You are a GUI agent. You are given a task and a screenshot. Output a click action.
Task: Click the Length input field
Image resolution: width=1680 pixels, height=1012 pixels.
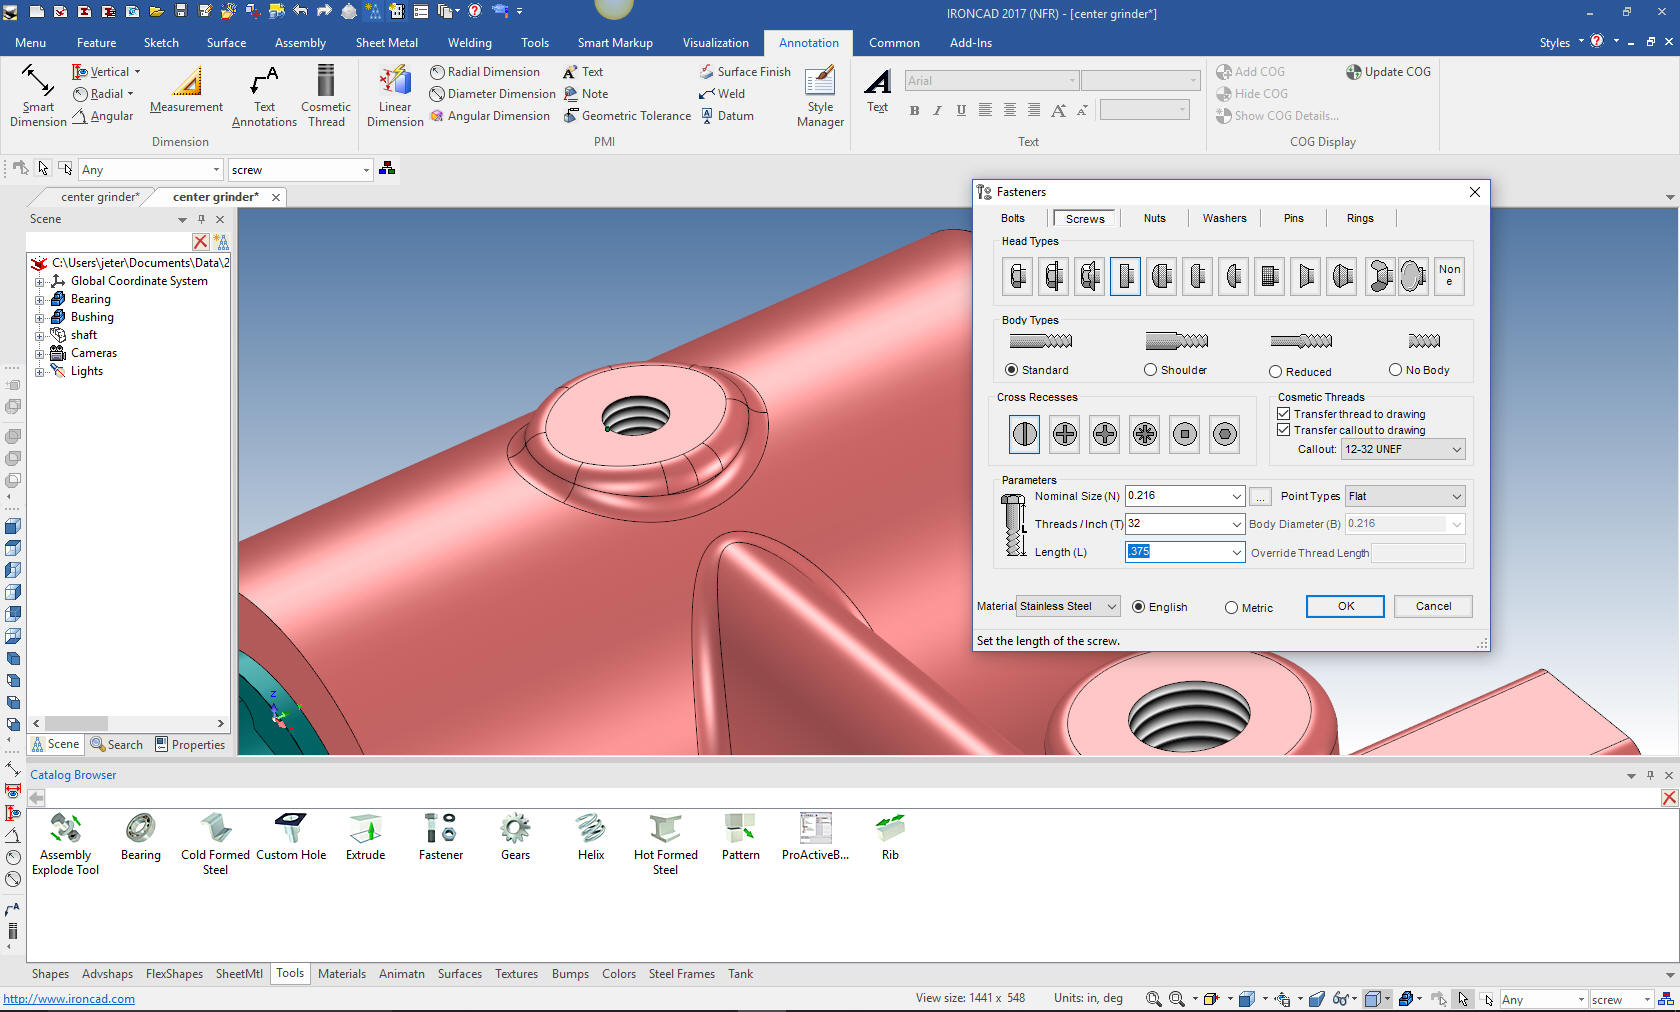[1177, 552]
